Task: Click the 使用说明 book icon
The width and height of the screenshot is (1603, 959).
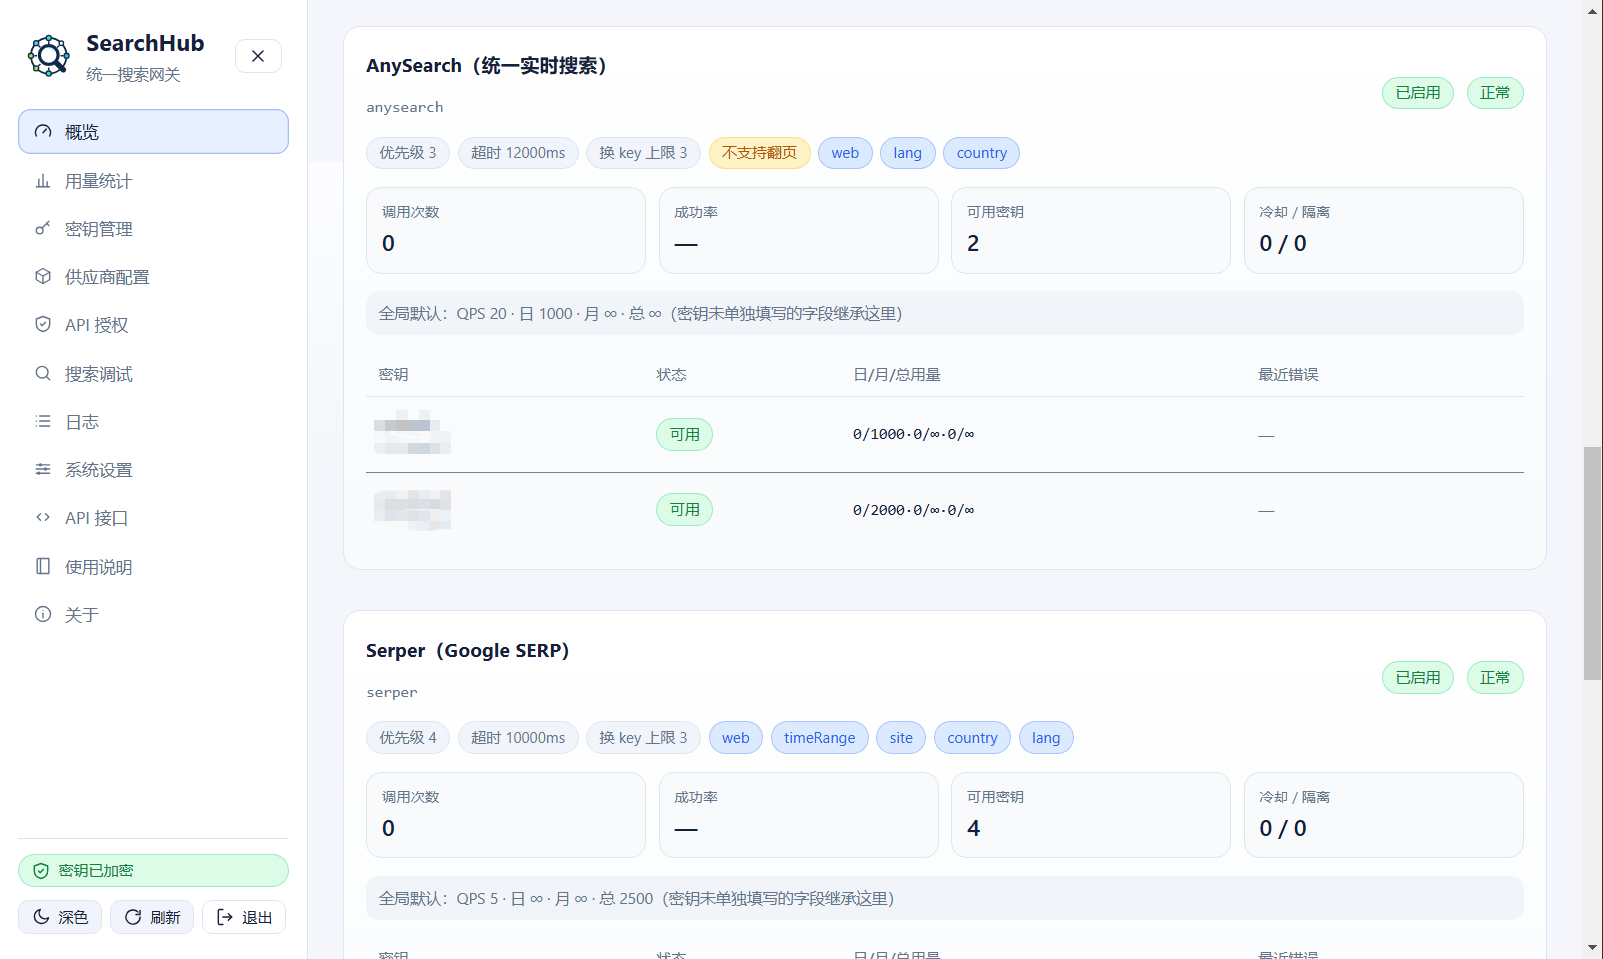Action: pos(43,567)
